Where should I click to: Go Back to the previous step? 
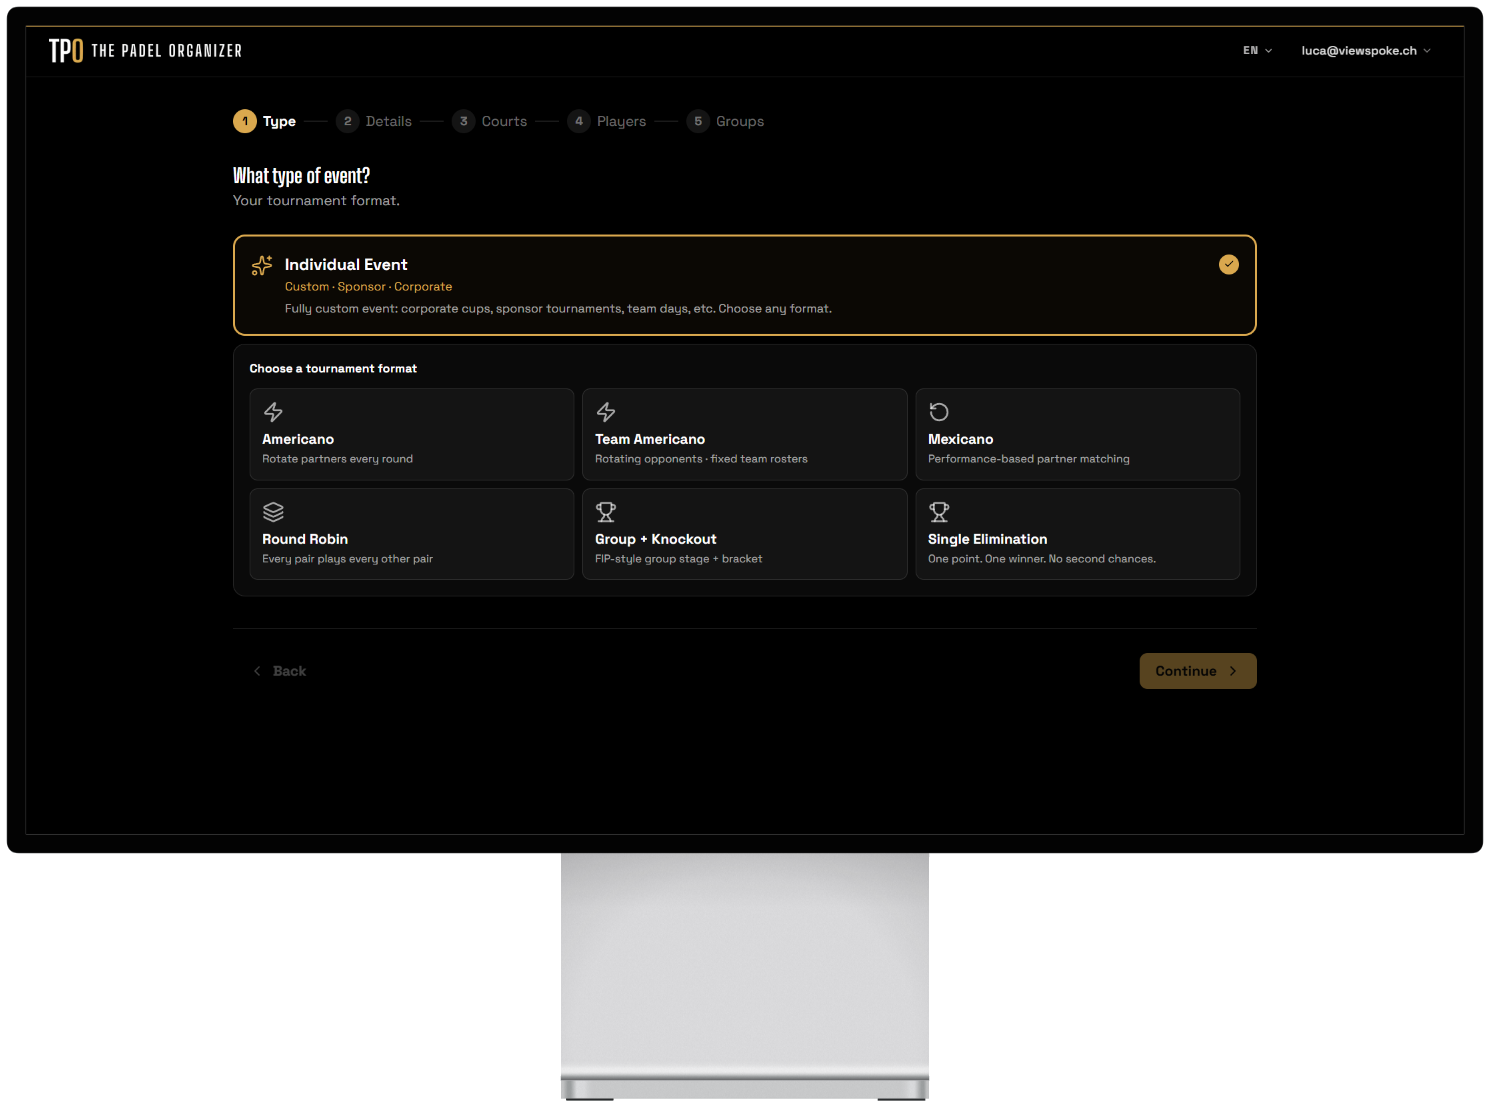pyautogui.click(x=280, y=671)
